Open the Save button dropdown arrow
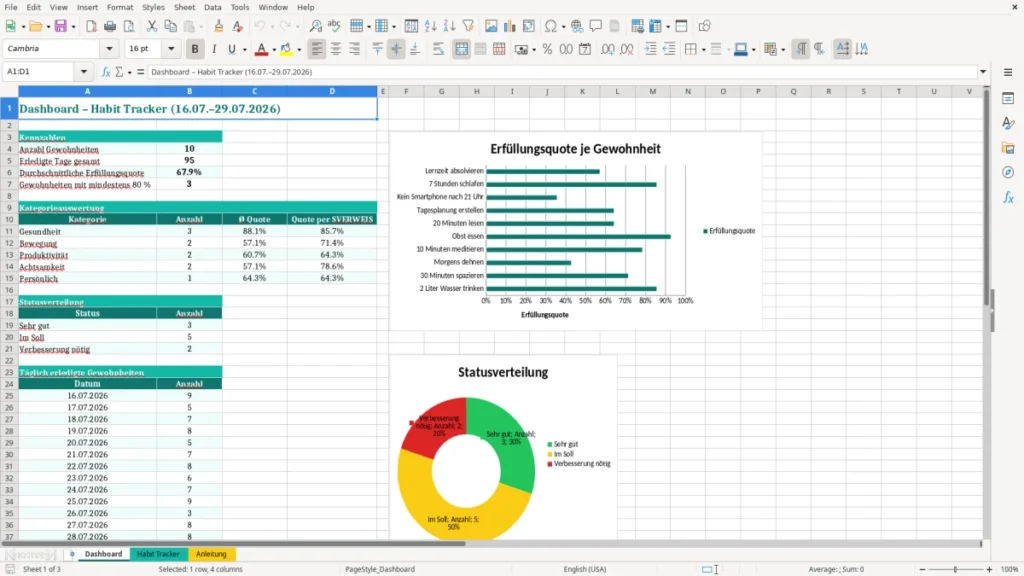Image resolution: width=1024 pixels, height=576 pixels. coord(73,27)
